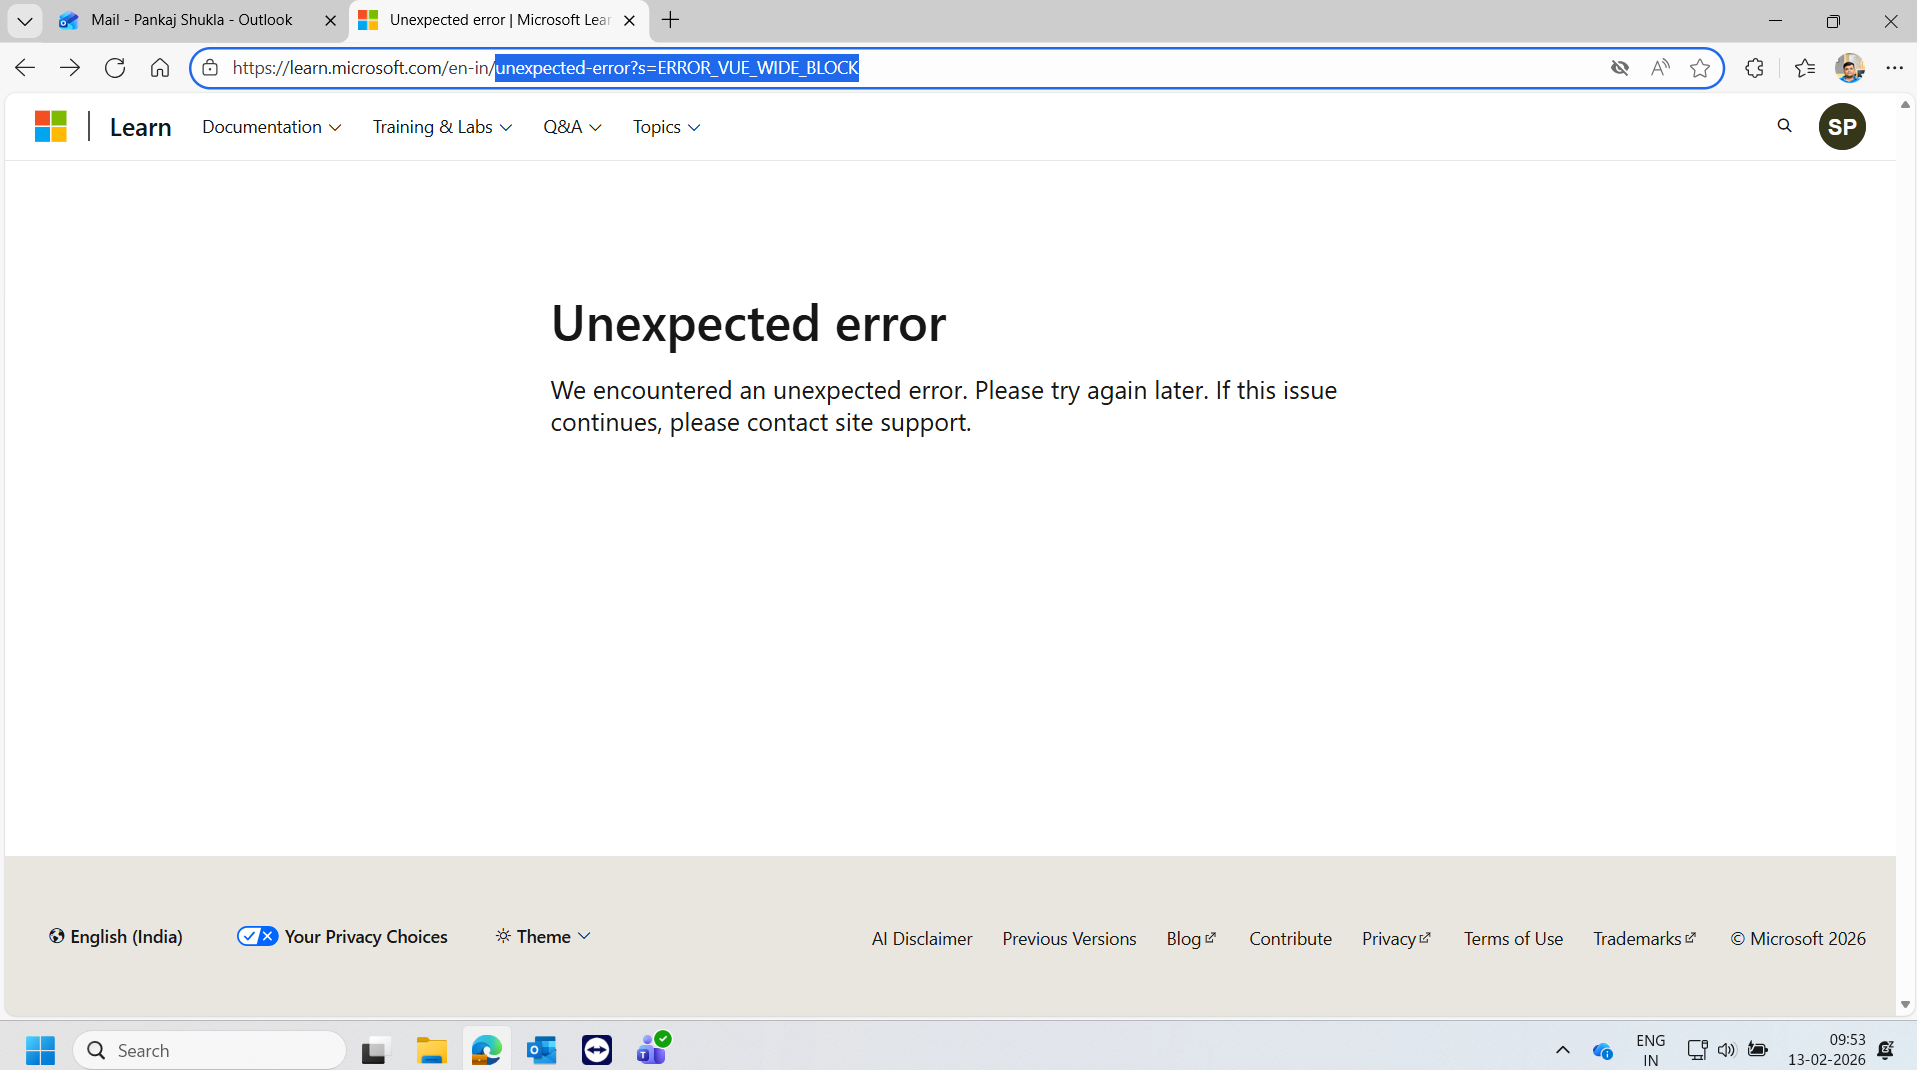1917x1070 pixels.
Task: Open a new browser tab
Action: click(x=671, y=20)
